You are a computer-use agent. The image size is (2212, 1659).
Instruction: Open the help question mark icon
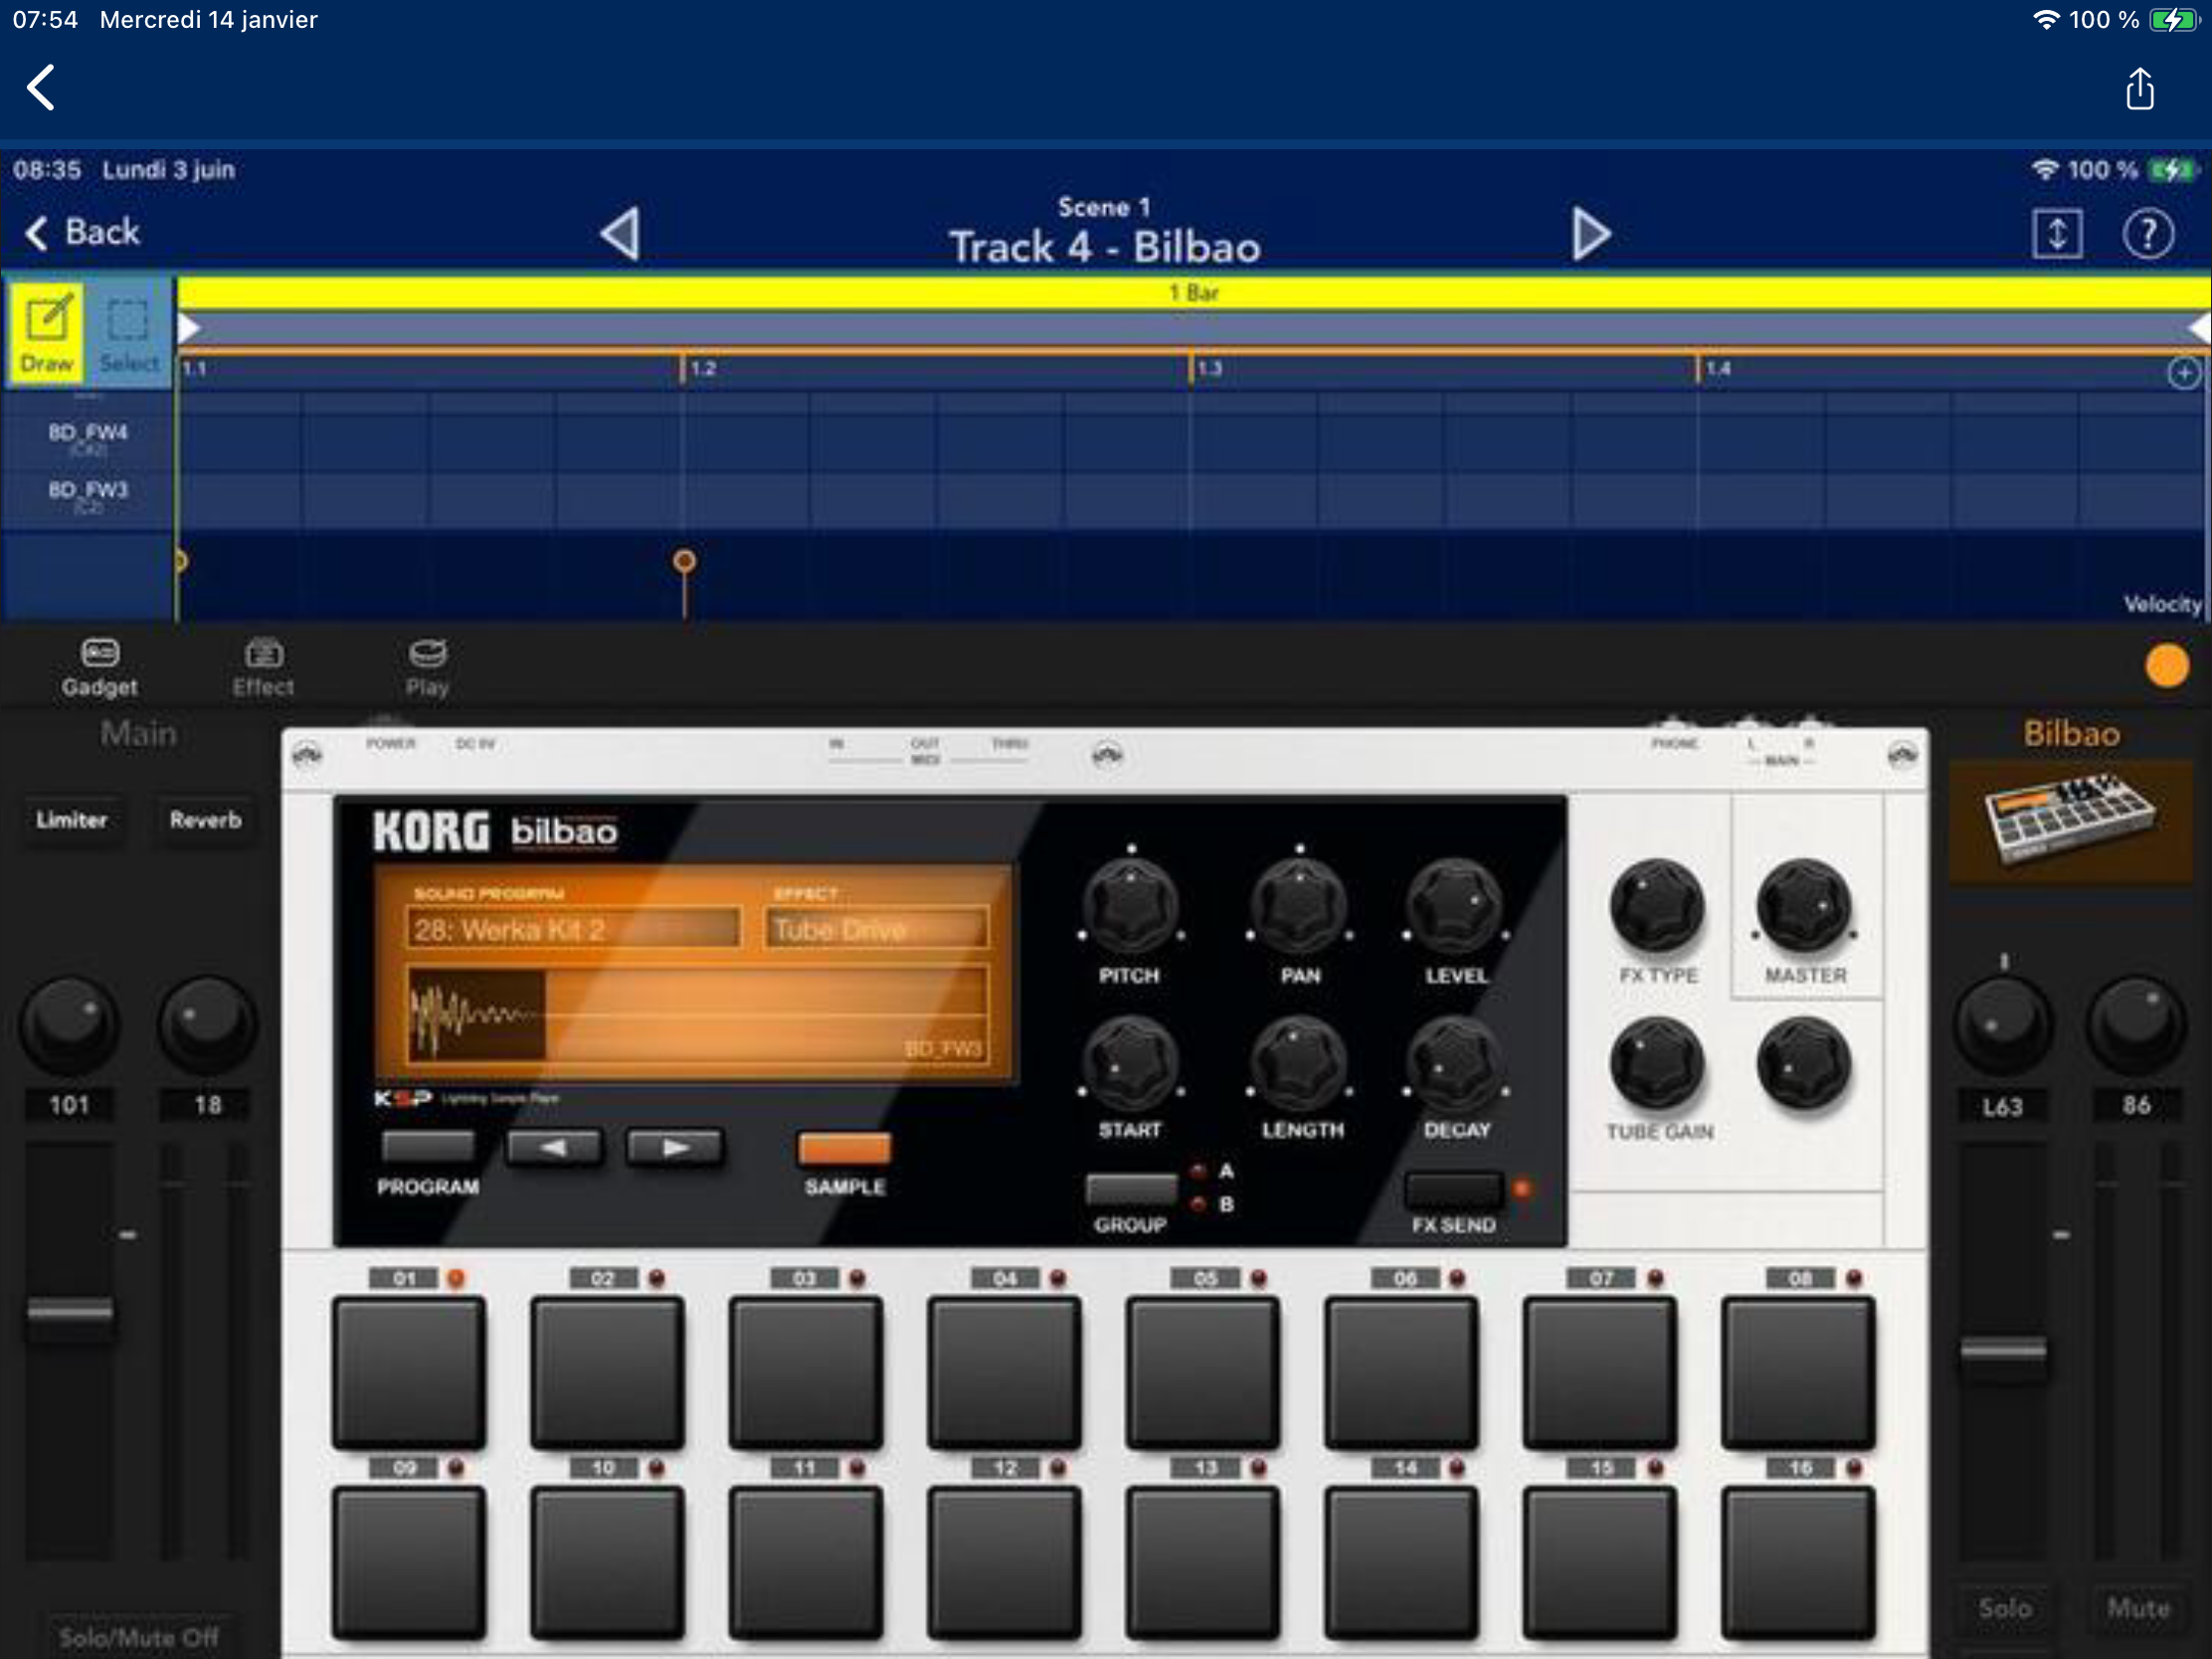click(2147, 234)
